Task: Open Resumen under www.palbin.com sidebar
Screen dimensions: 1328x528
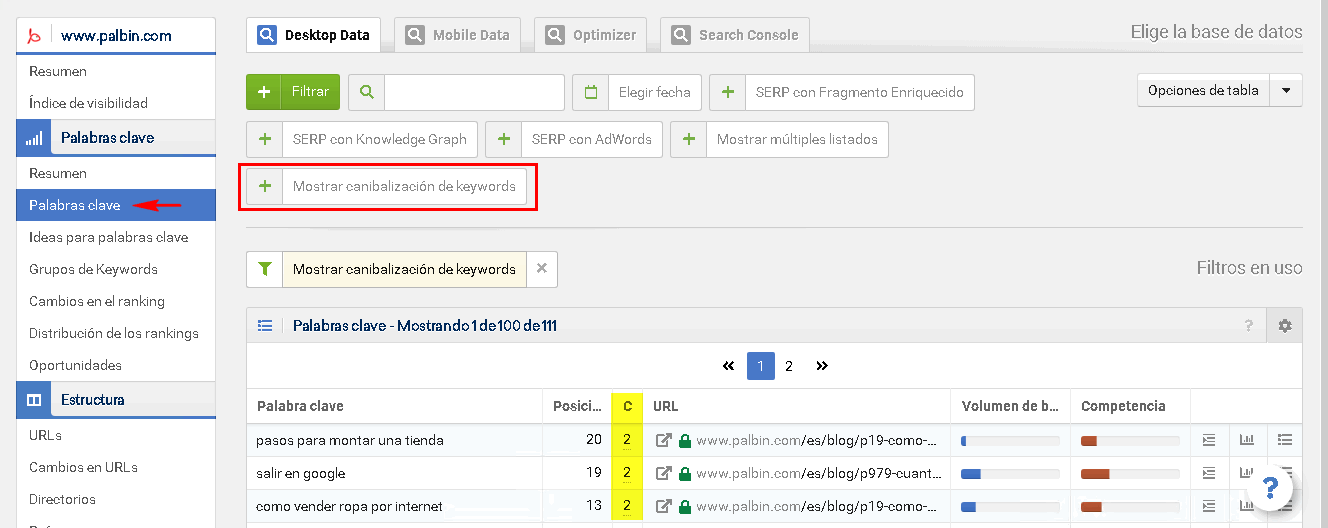Action: point(58,71)
